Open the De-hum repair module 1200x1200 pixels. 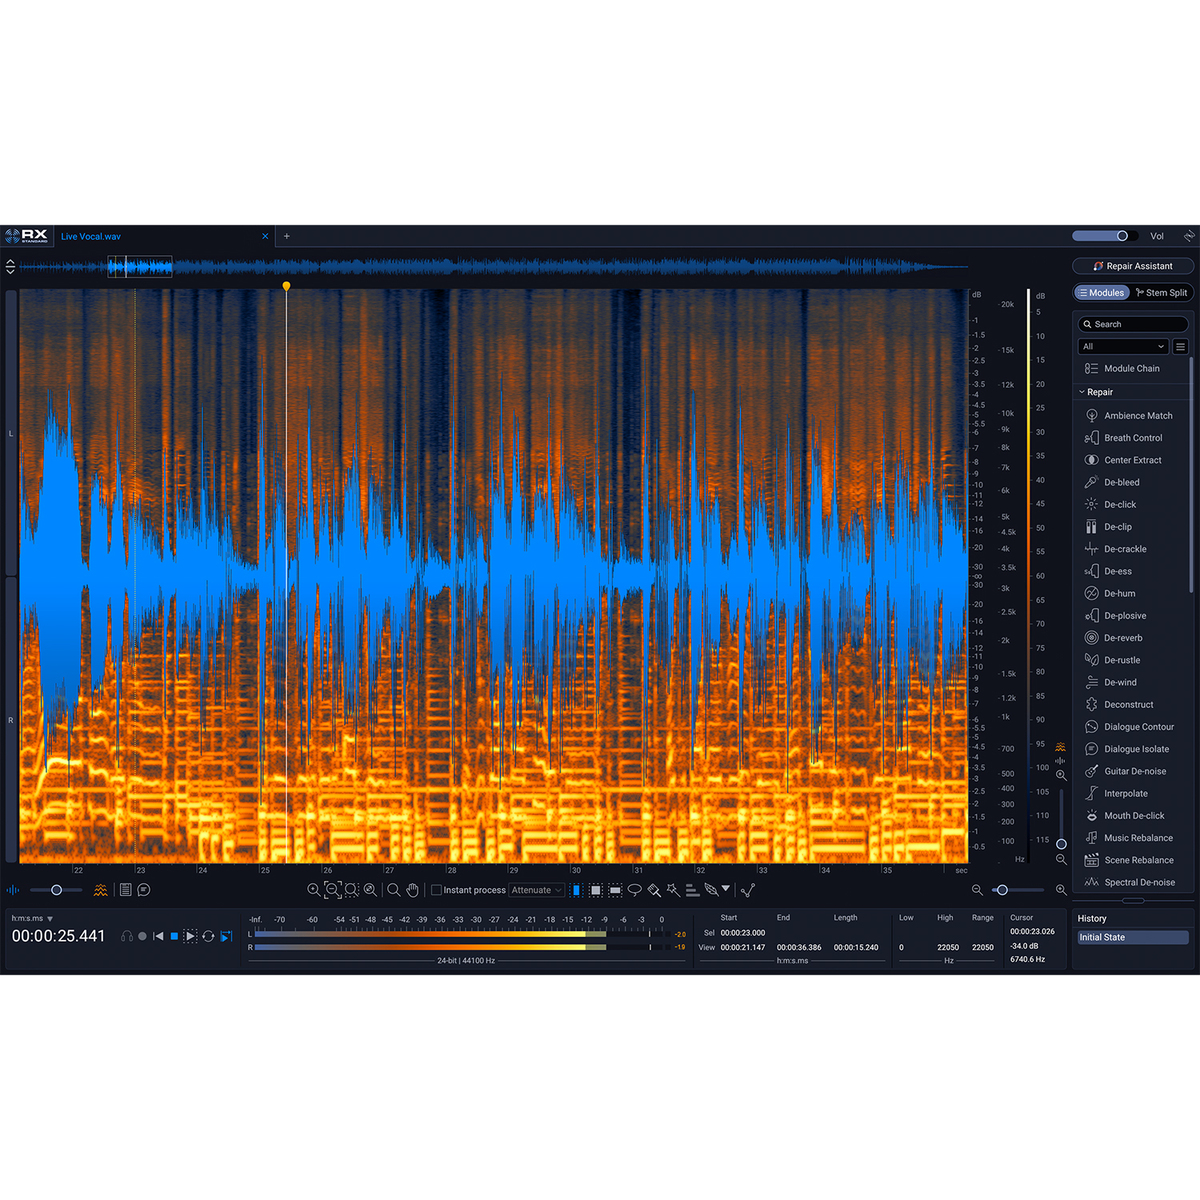click(x=1119, y=593)
